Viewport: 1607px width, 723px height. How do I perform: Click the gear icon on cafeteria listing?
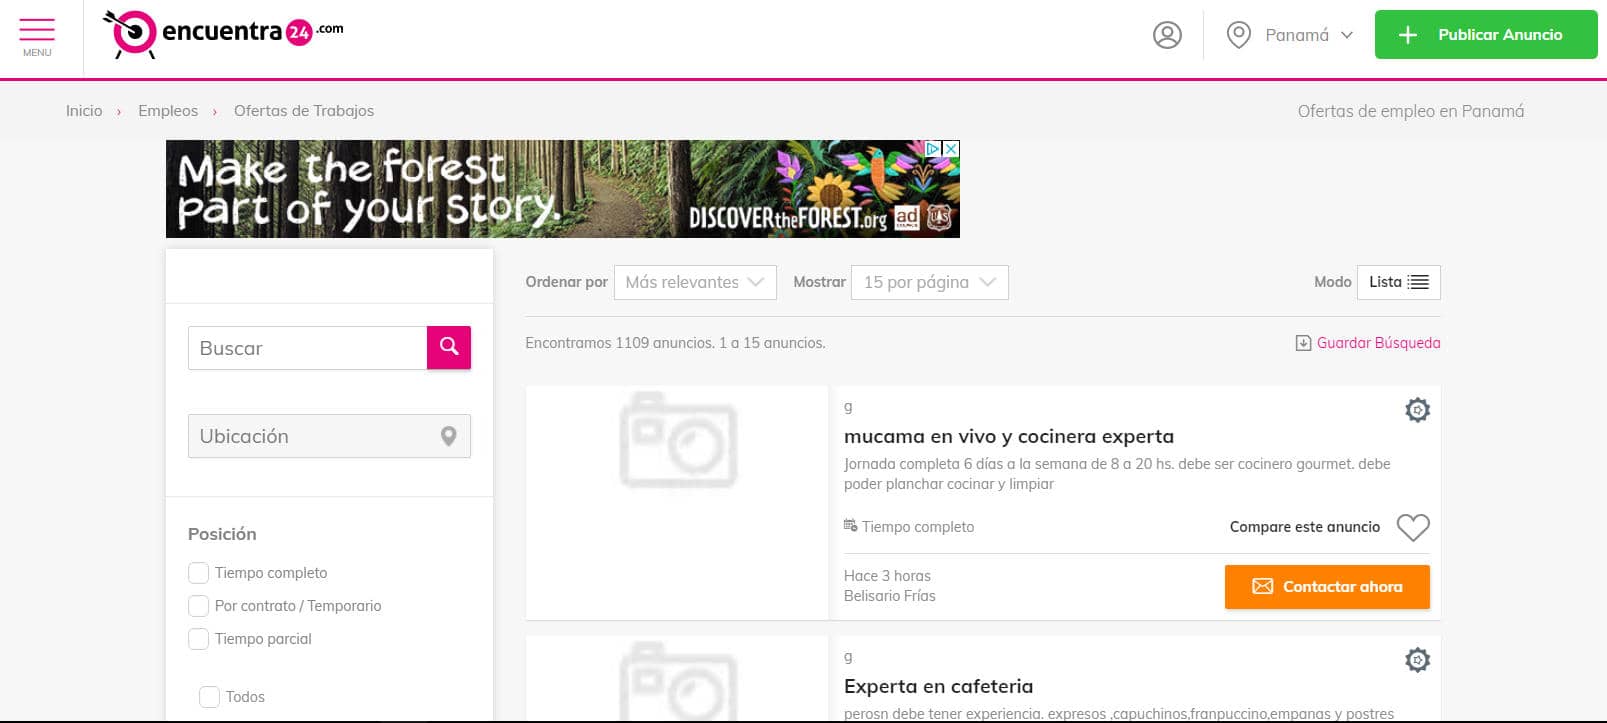1417,660
